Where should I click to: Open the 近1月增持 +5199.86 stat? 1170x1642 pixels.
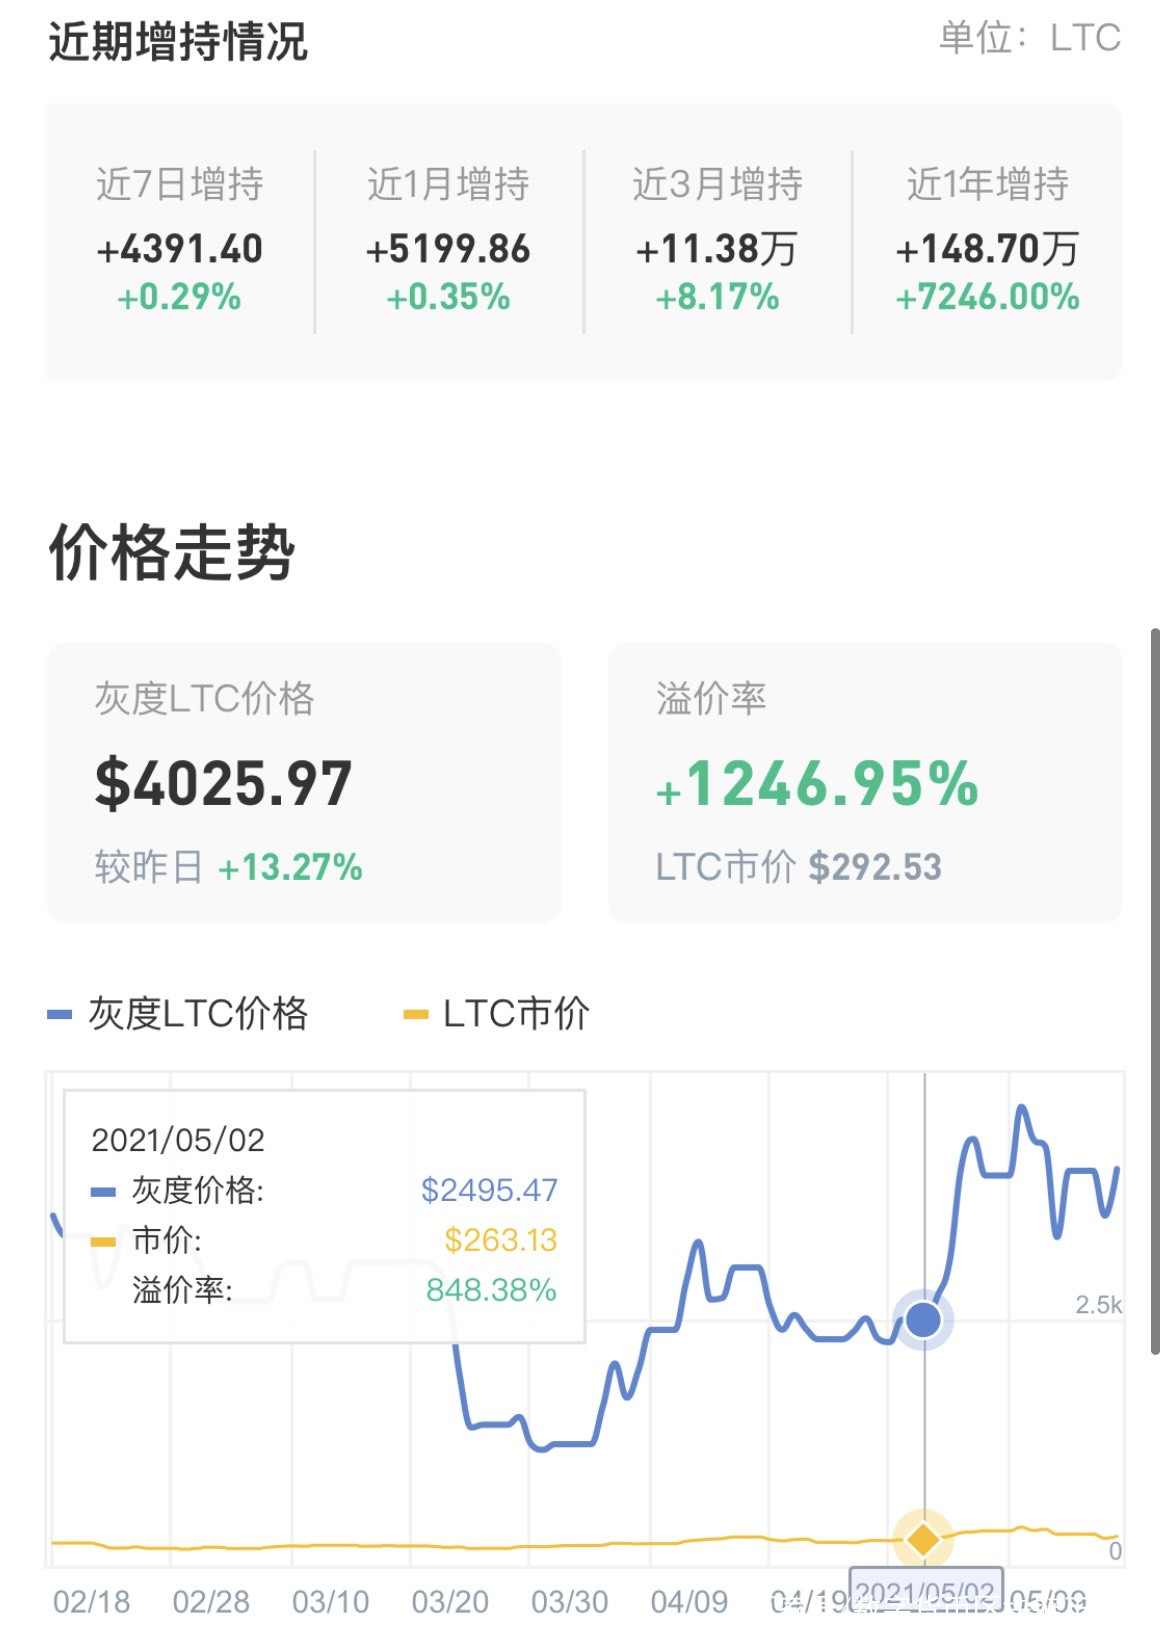[x=448, y=241]
